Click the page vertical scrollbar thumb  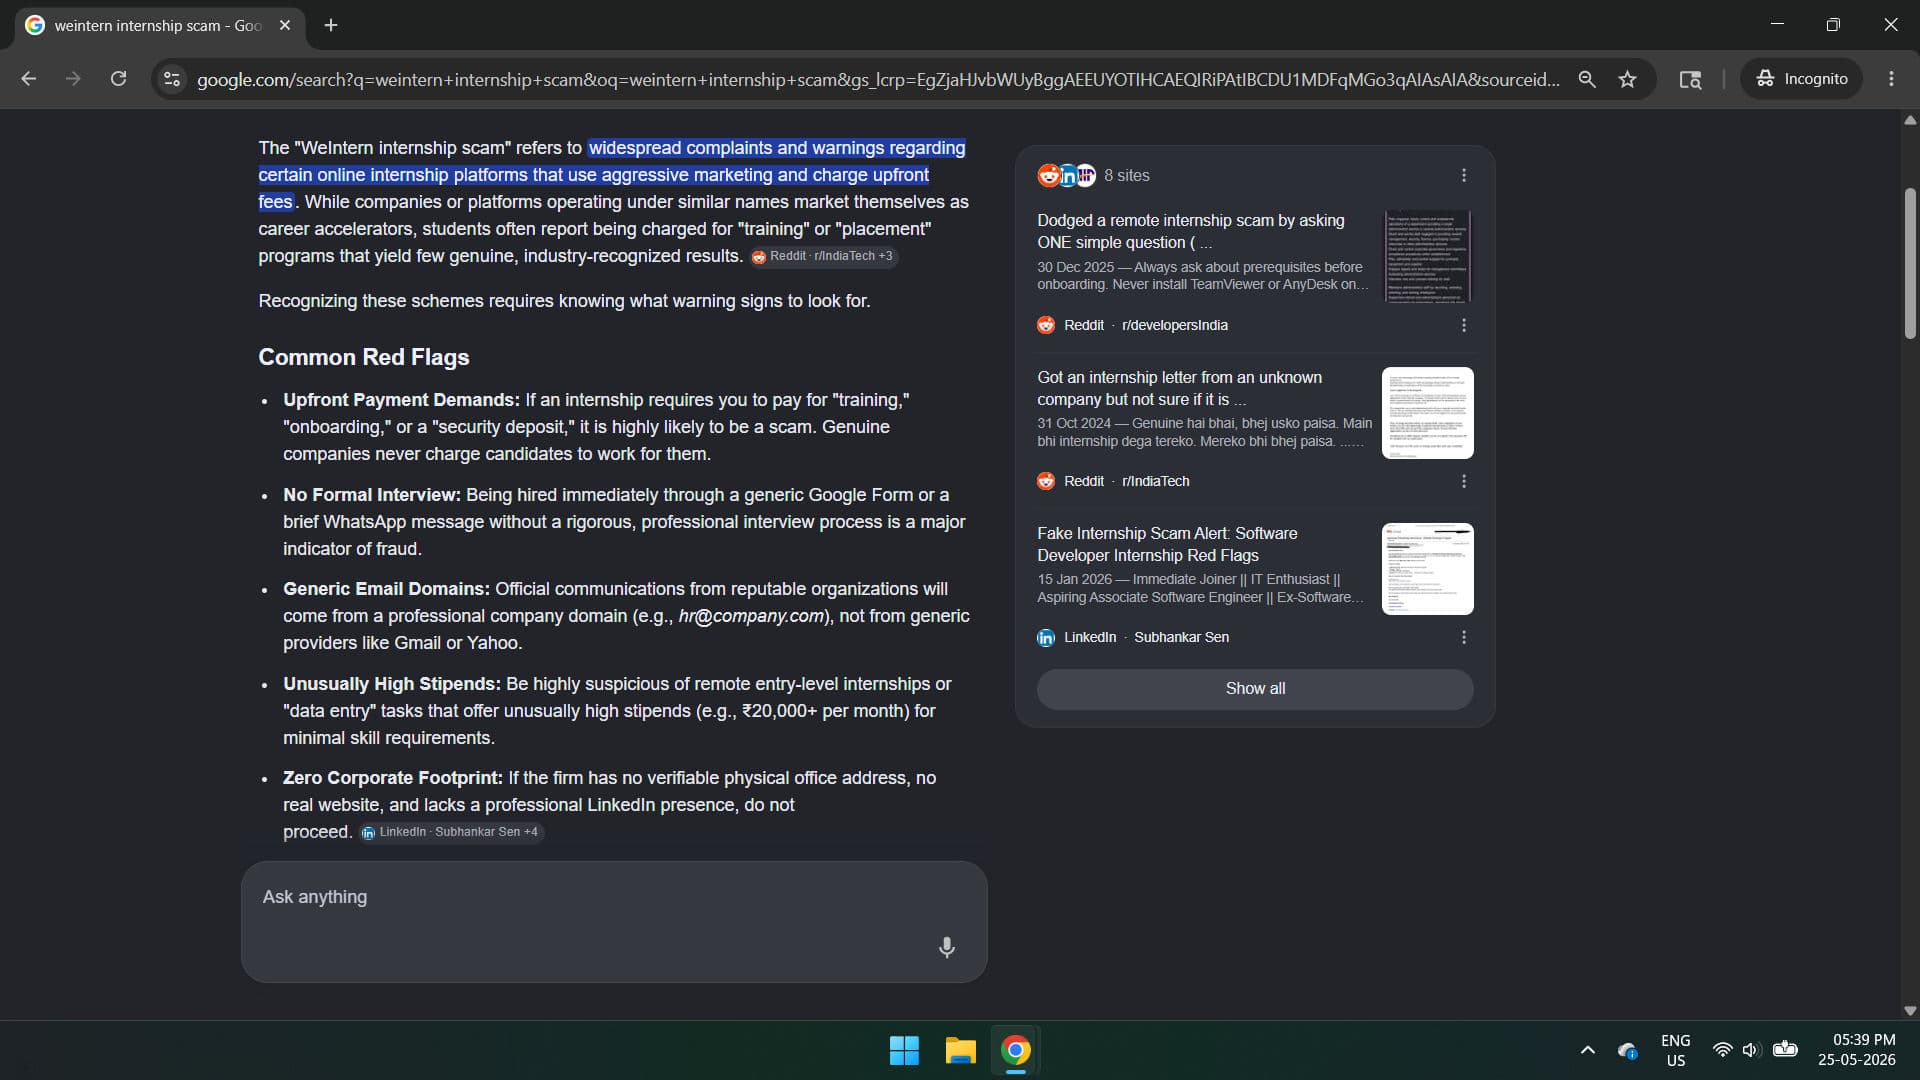pos(1910,262)
